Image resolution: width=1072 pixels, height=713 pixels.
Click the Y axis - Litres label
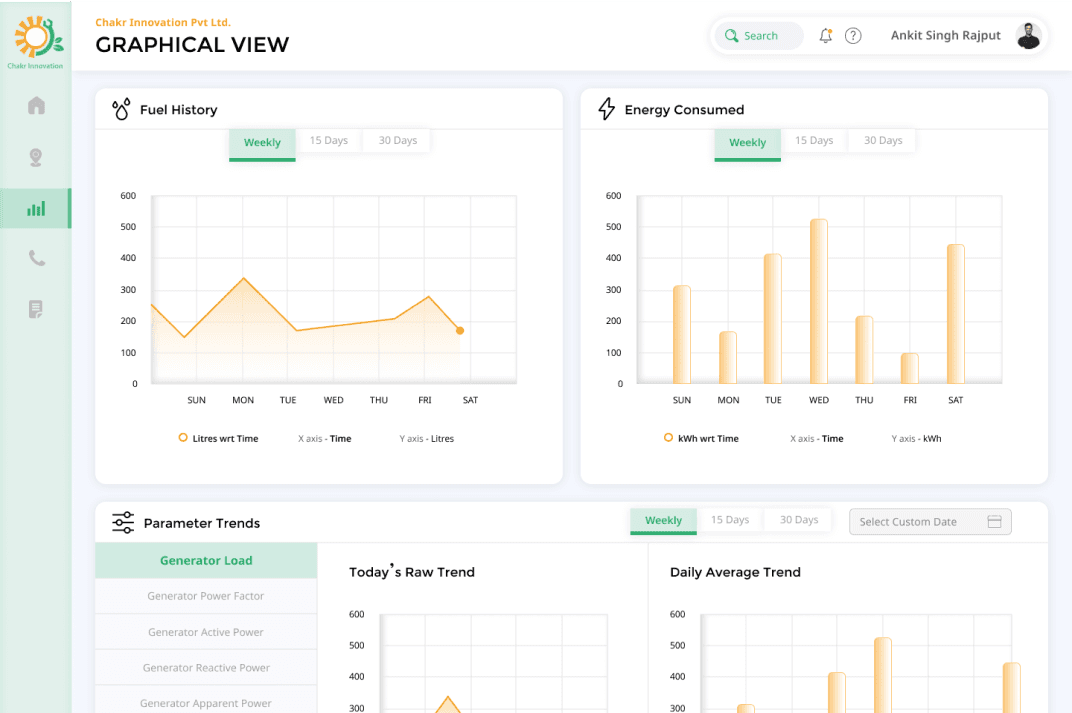427,439
